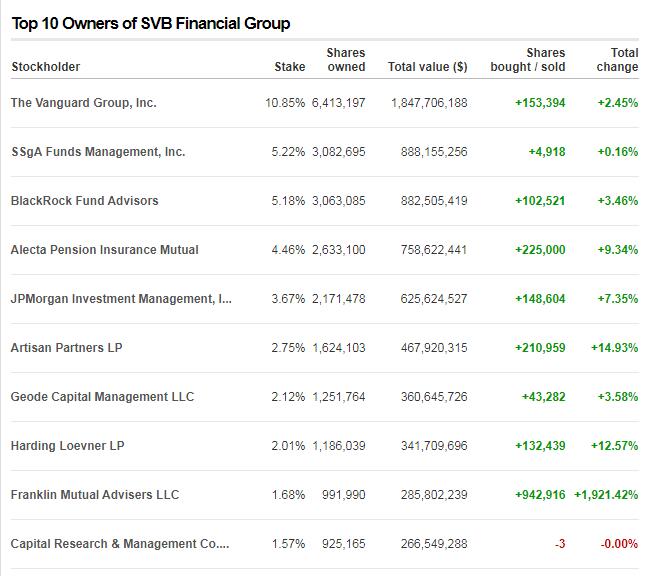This screenshot has width=647, height=576.
Task: Click Shares bought / sold column header
Action: pos(528,60)
